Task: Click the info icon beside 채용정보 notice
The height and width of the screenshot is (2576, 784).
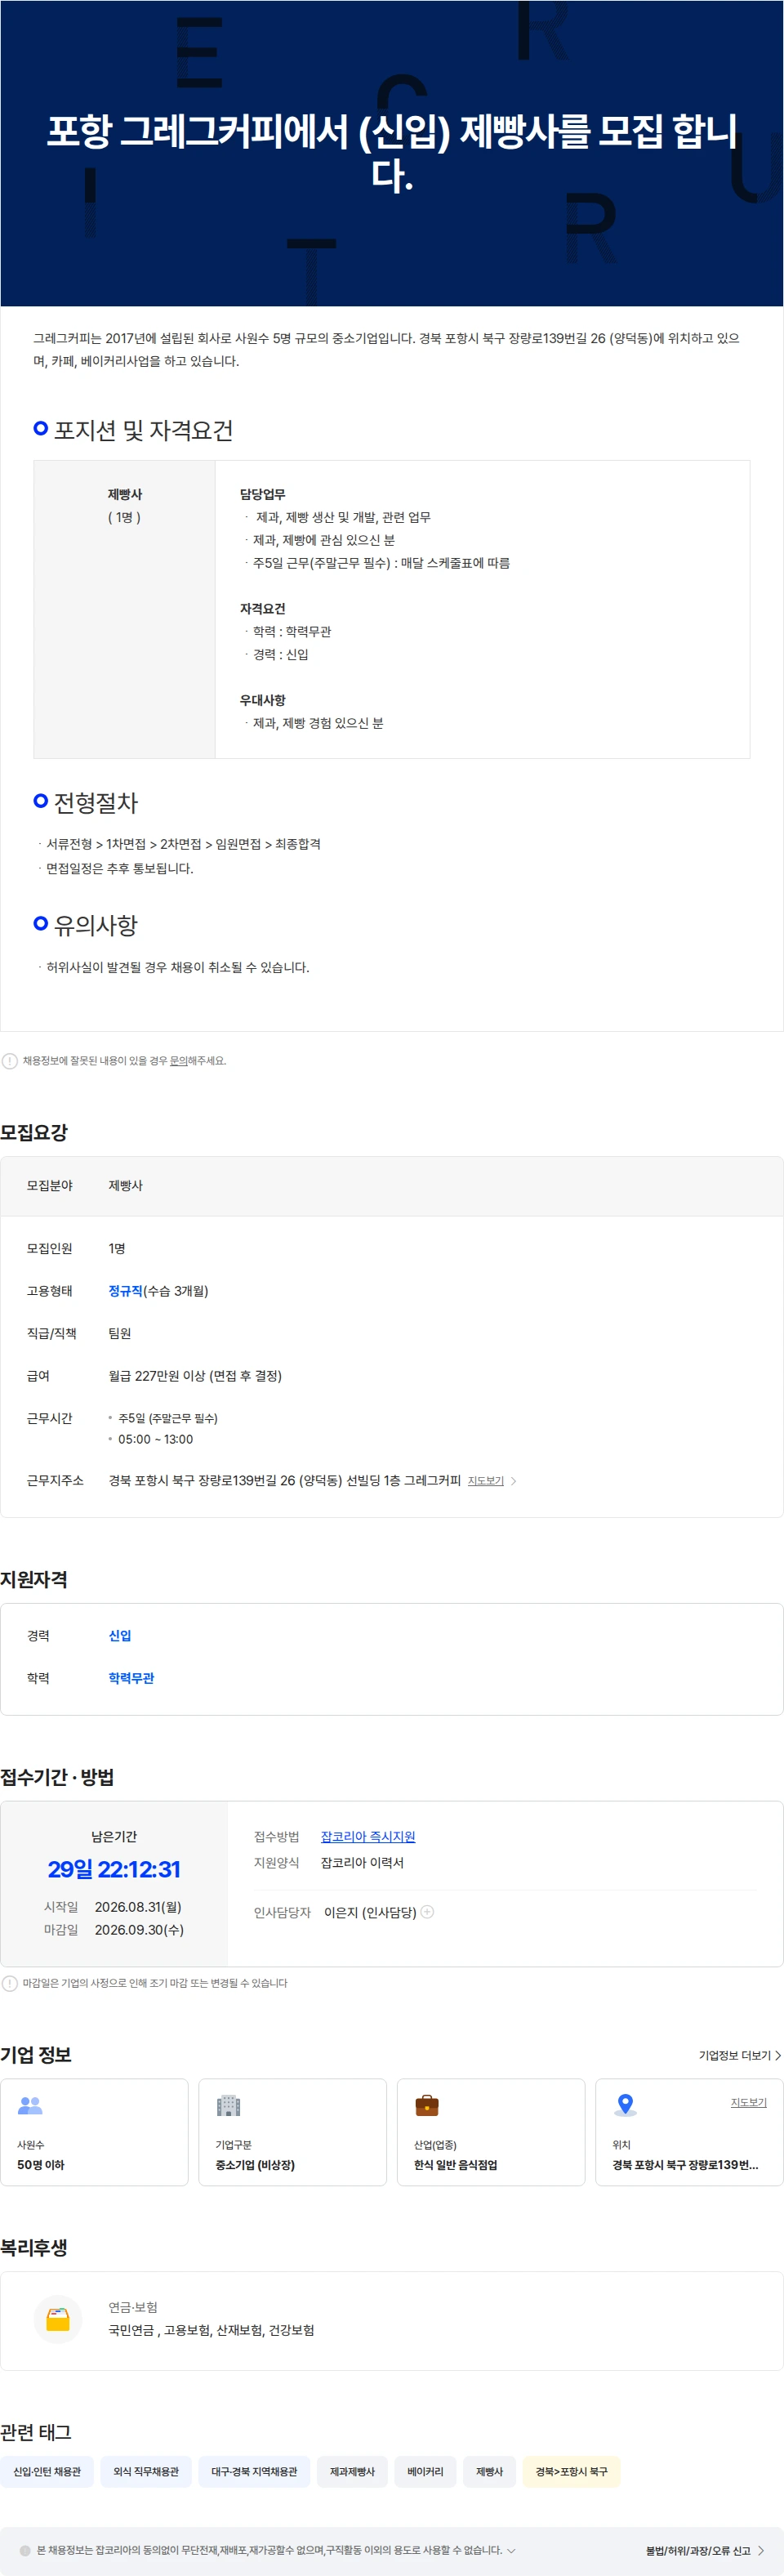Action: (x=10, y=1061)
